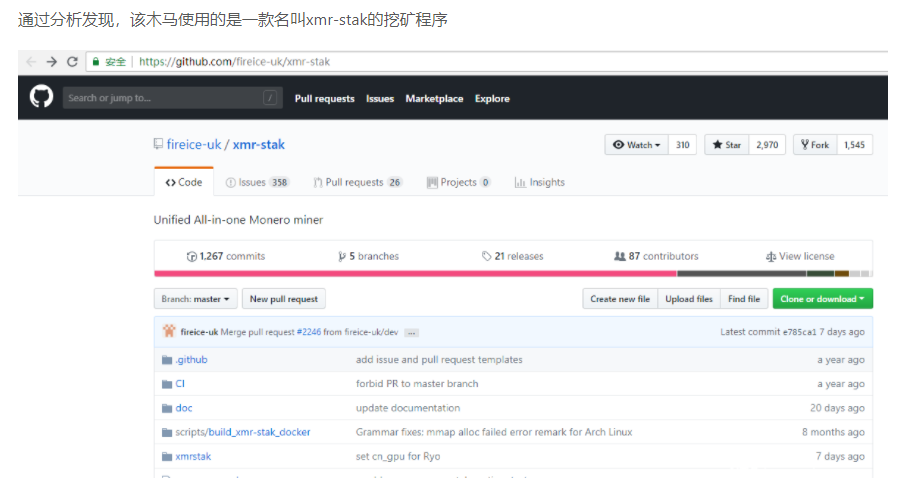Open Clone or download dropdown
Screen dimensions: 915x487
(823, 299)
